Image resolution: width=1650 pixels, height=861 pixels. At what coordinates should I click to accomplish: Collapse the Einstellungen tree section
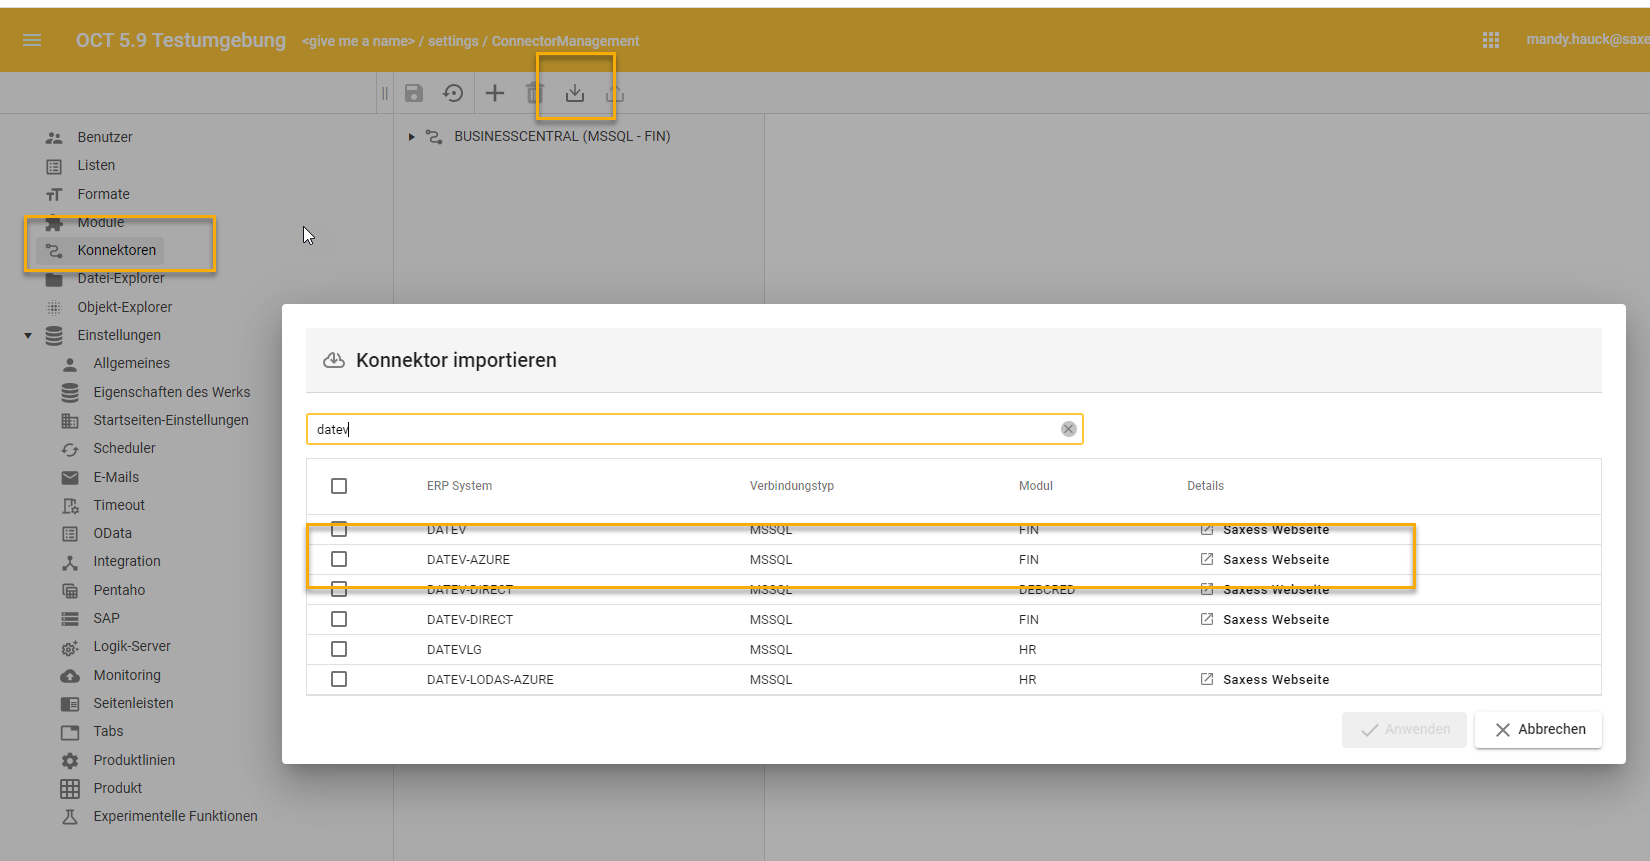point(28,336)
